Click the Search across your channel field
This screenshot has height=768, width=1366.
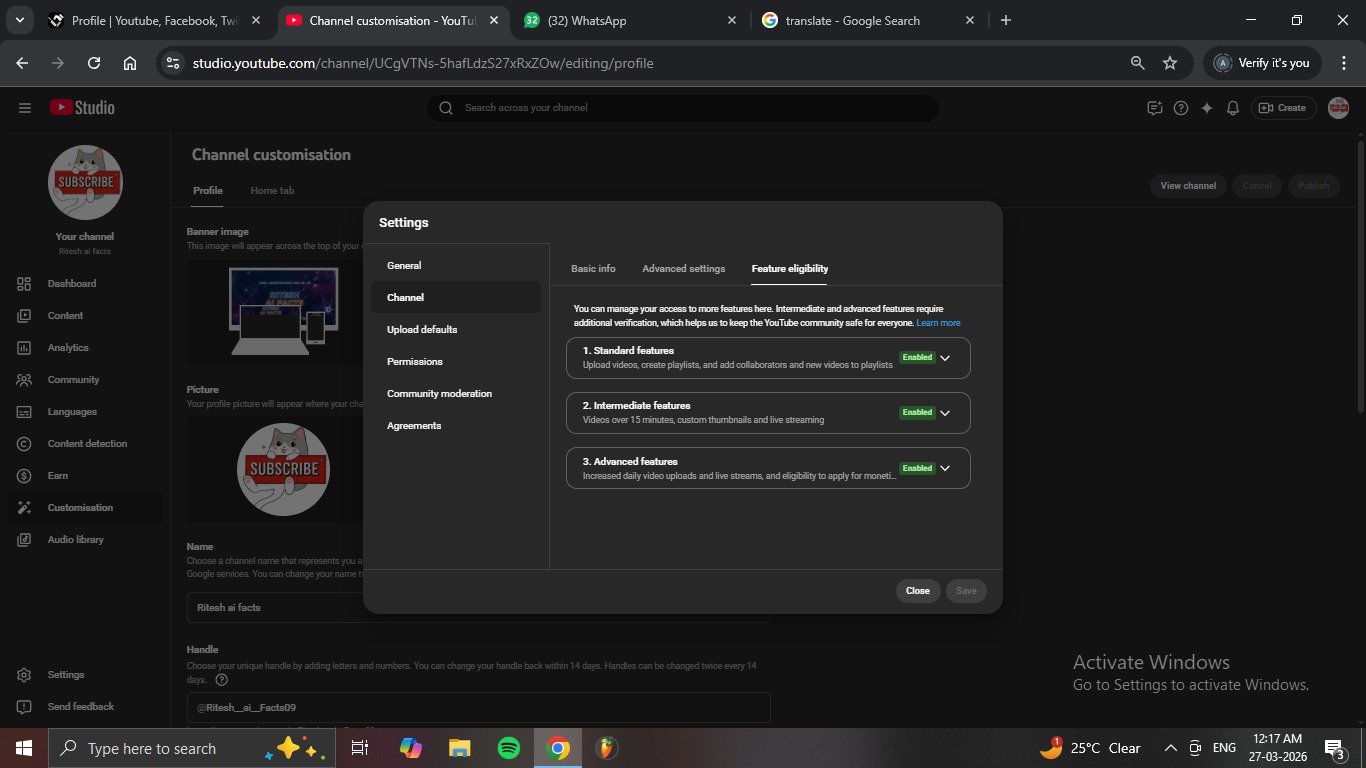point(682,108)
